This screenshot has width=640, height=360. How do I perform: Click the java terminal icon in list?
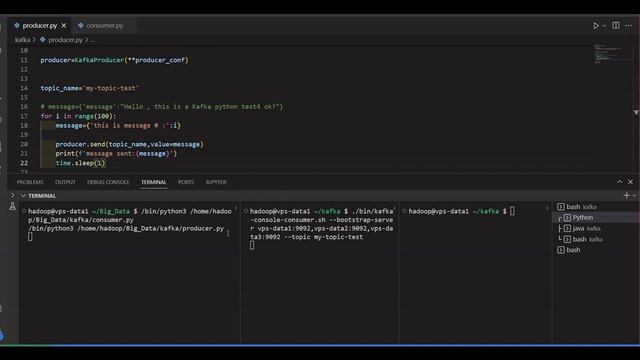pyautogui.click(x=567, y=229)
